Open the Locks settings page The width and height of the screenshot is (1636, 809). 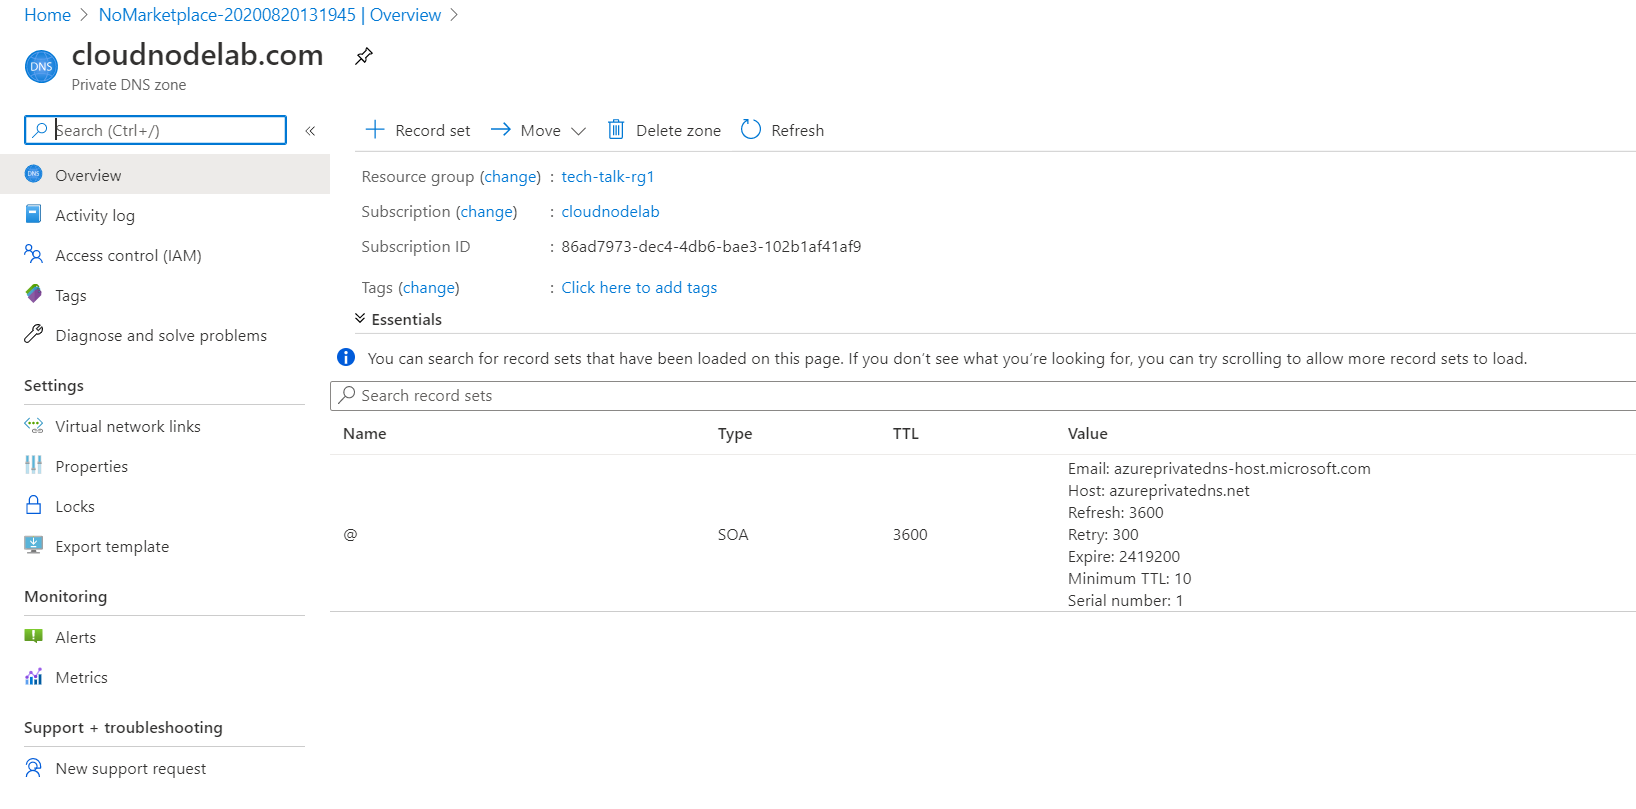click(x=75, y=506)
